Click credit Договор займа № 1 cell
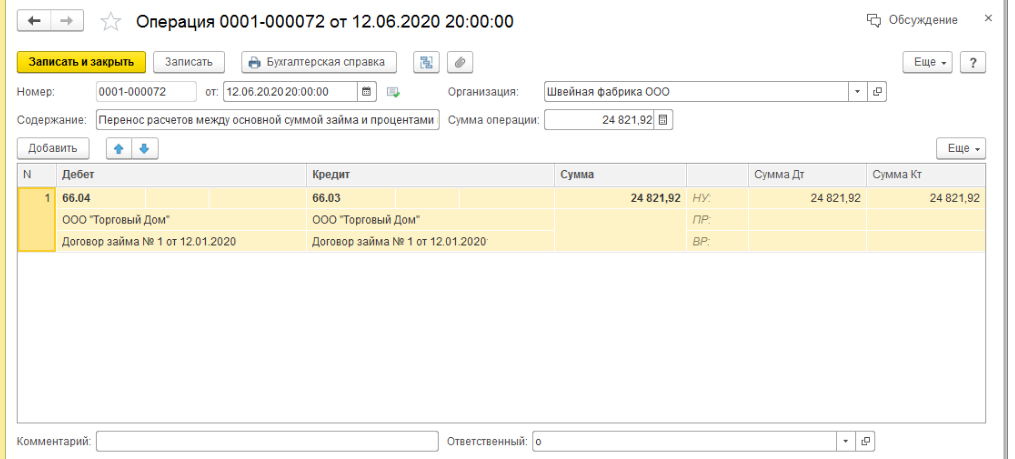This screenshot has height=459, width=1015. [x=430, y=242]
